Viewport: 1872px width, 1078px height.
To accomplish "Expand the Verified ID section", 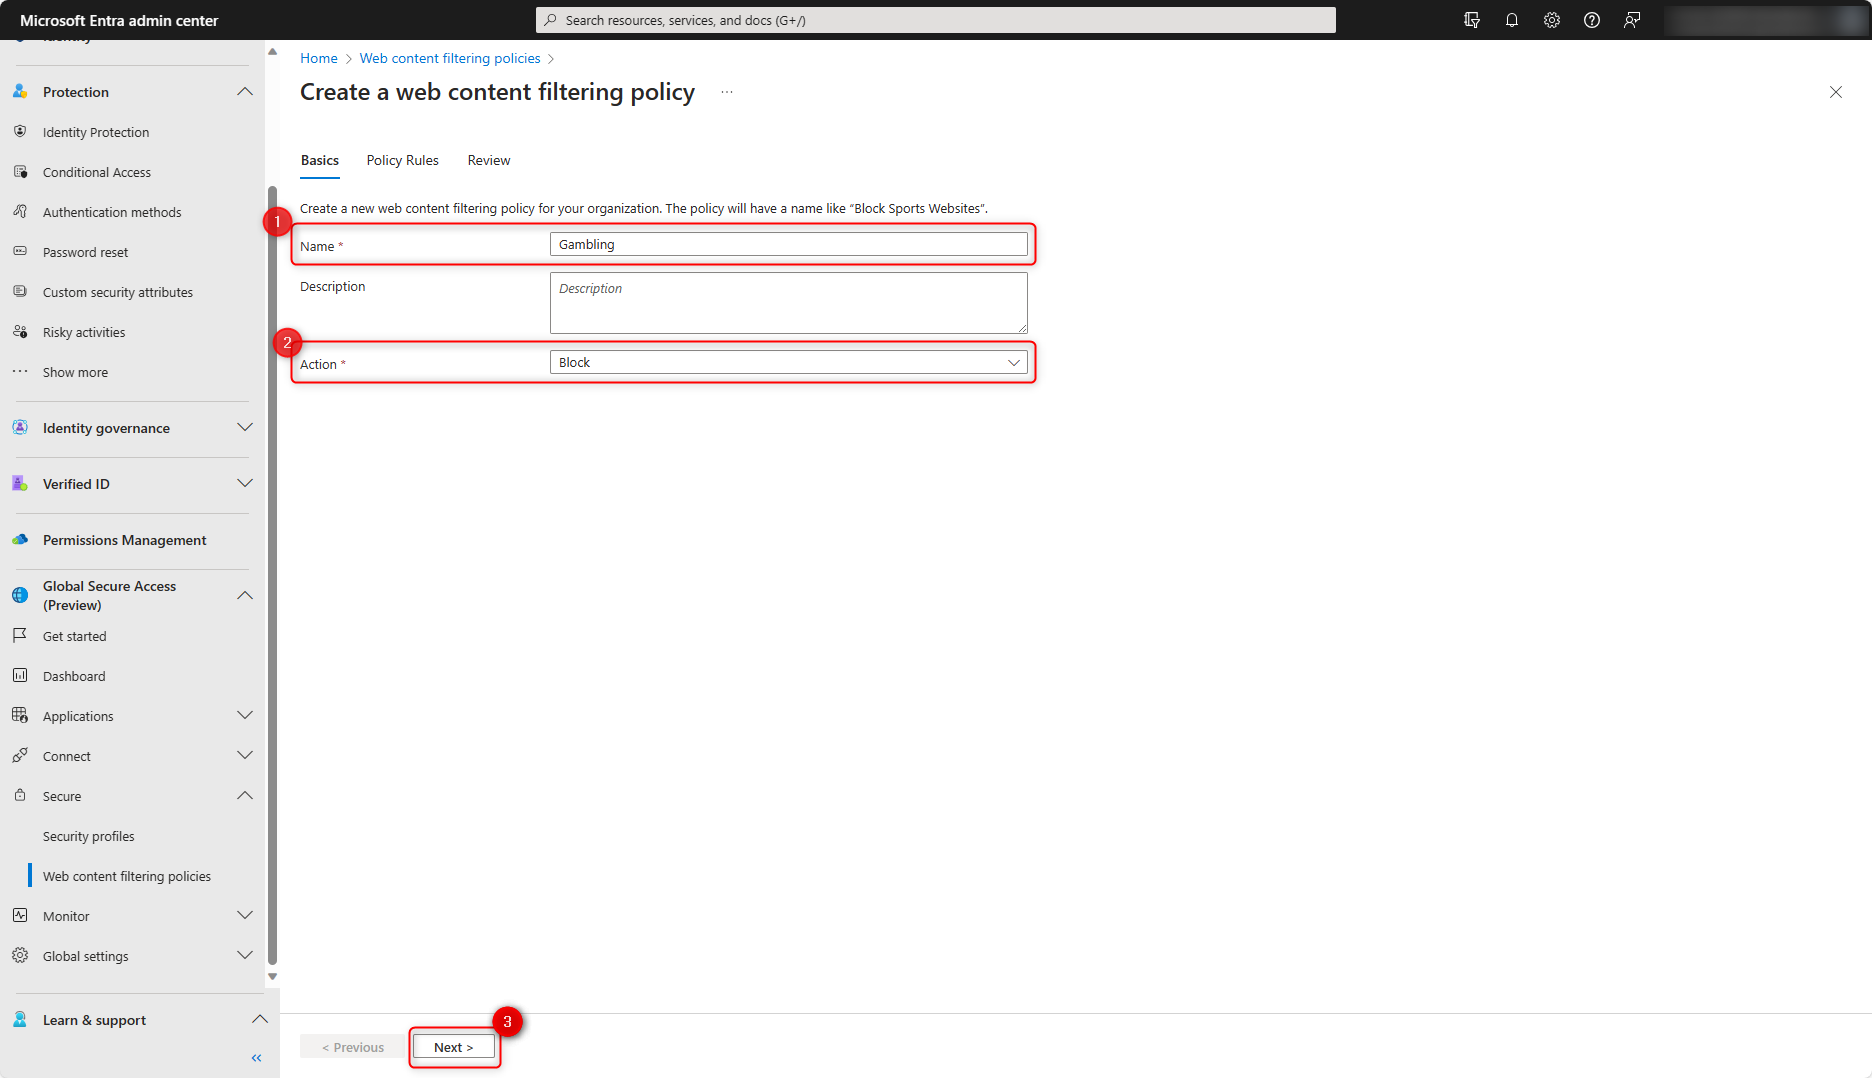I will tap(244, 484).
